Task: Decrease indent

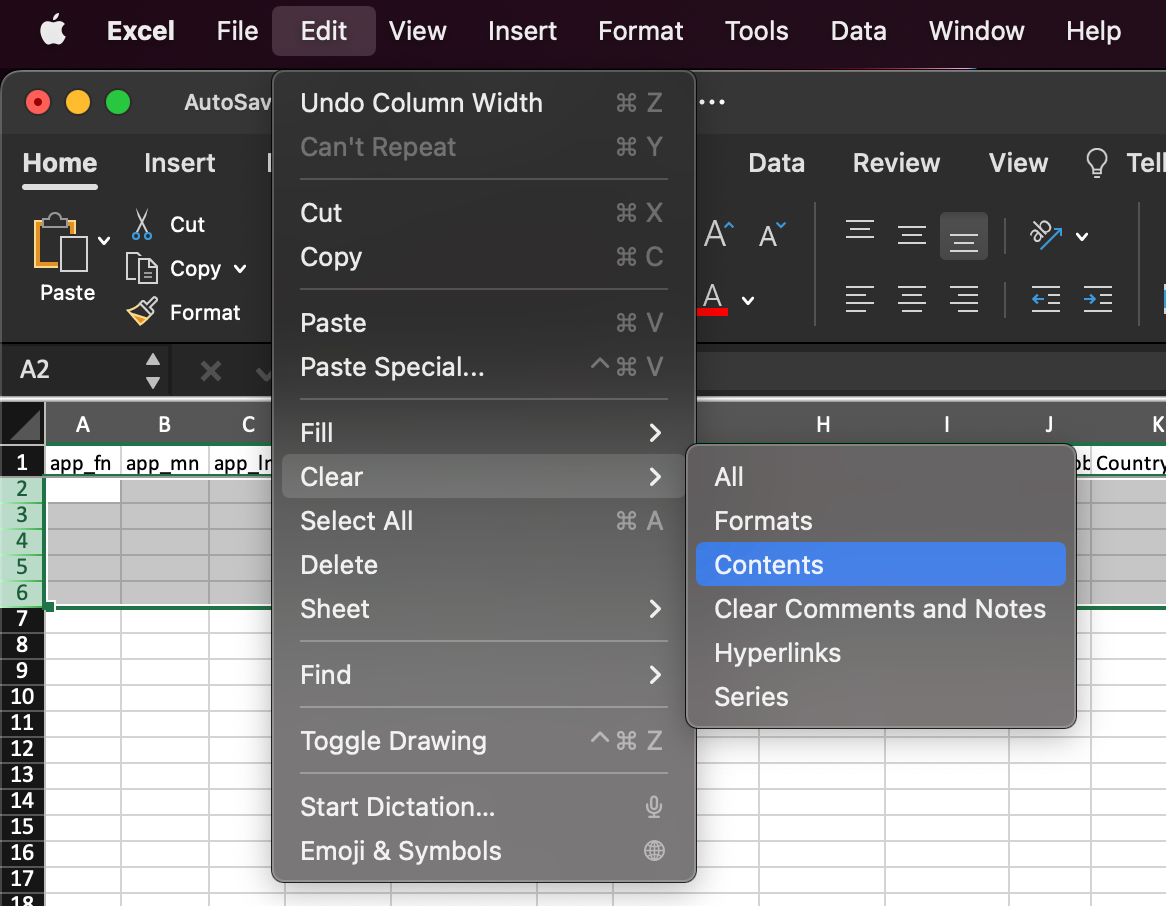Action: pyautogui.click(x=1046, y=299)
